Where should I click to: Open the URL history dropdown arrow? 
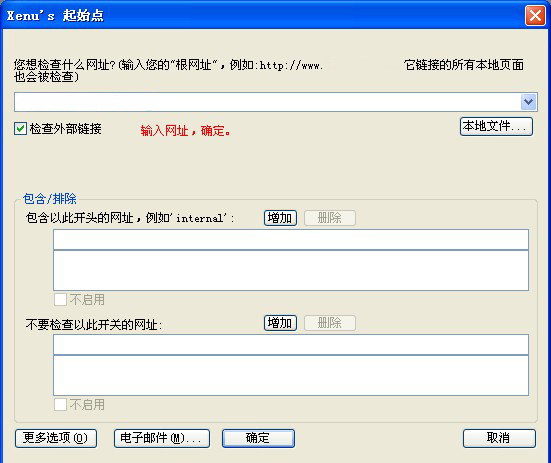pos(528,102)
